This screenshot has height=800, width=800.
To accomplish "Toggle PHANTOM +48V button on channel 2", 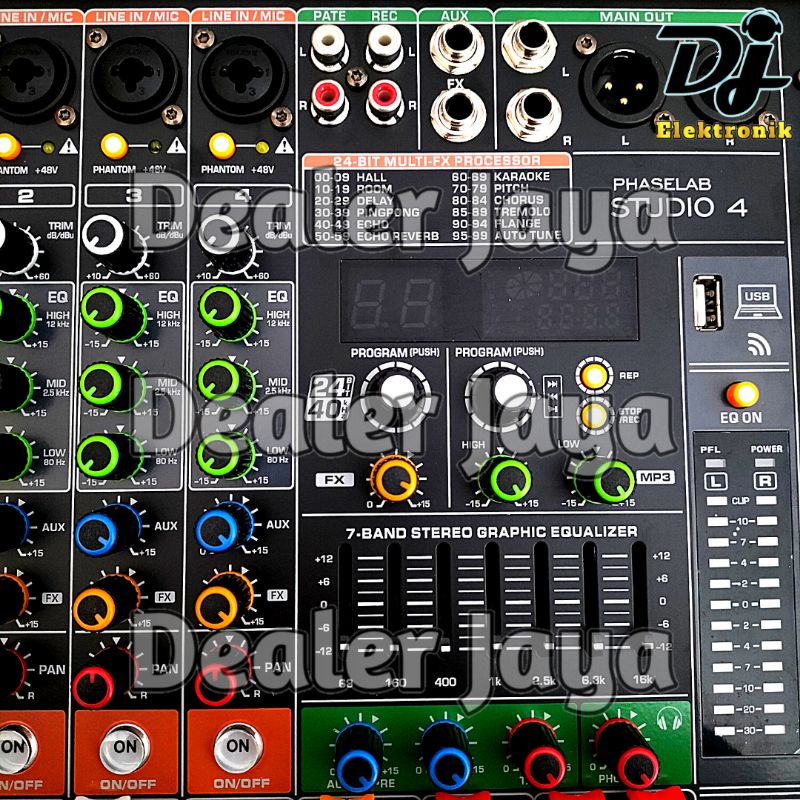I will 8,146.
